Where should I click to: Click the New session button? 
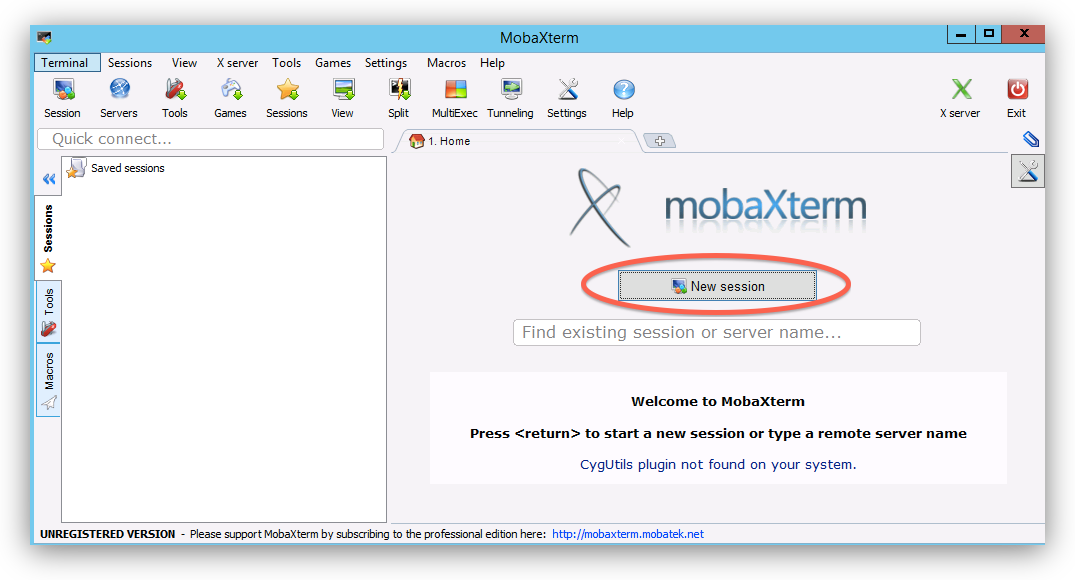pos(717,286)
